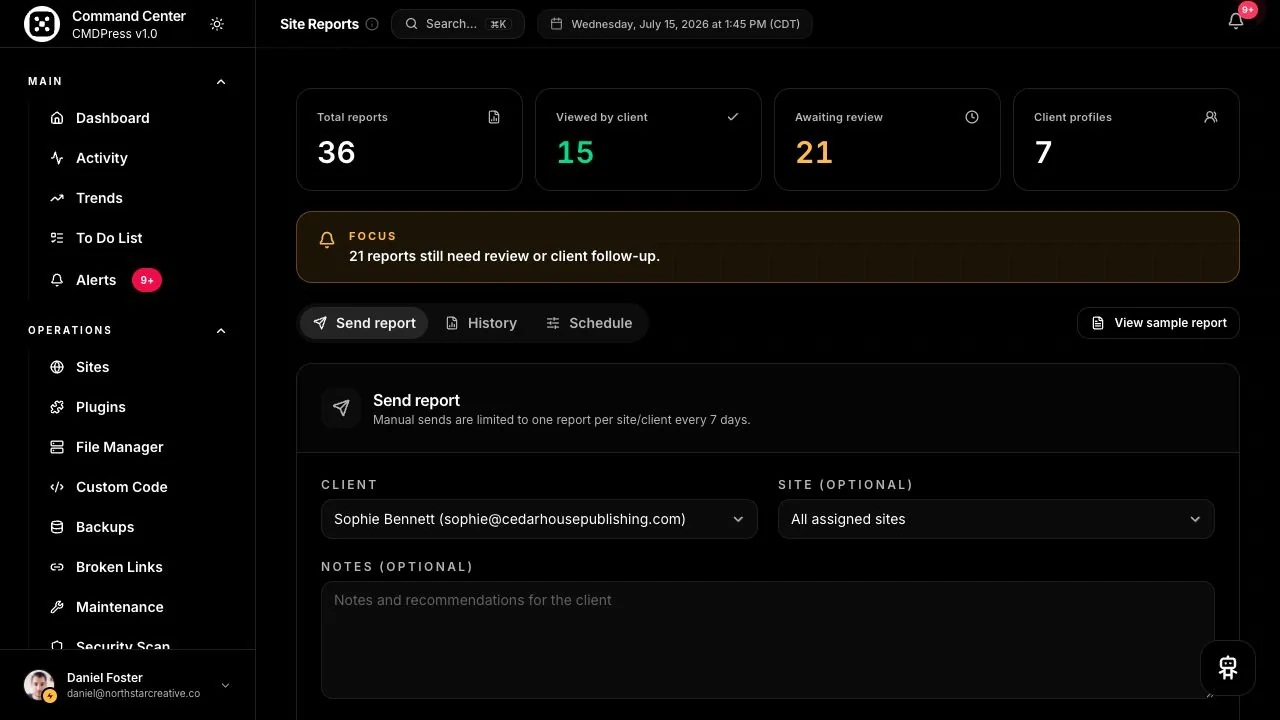Click the Awaiting review clock icon
This screenshot has width=1280, height=720.
[972, 117]
